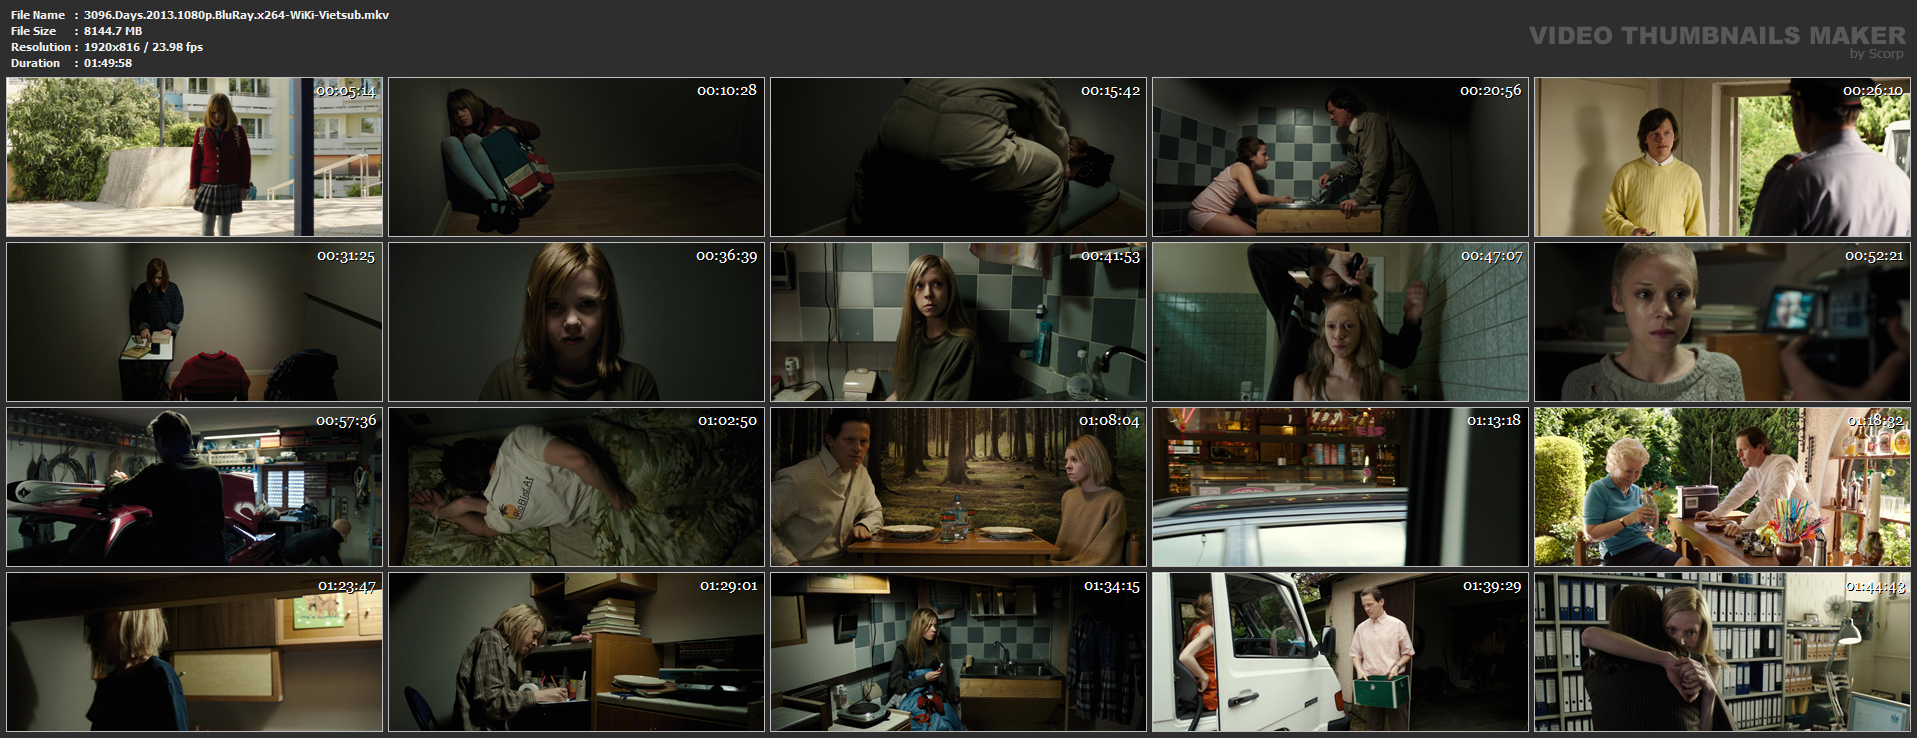This screenshot has width=1917, height=738.
Task: Click the resolution value 1920x816 / 23.98 fps
Action: pyautogui.click(x=143, y=47)
